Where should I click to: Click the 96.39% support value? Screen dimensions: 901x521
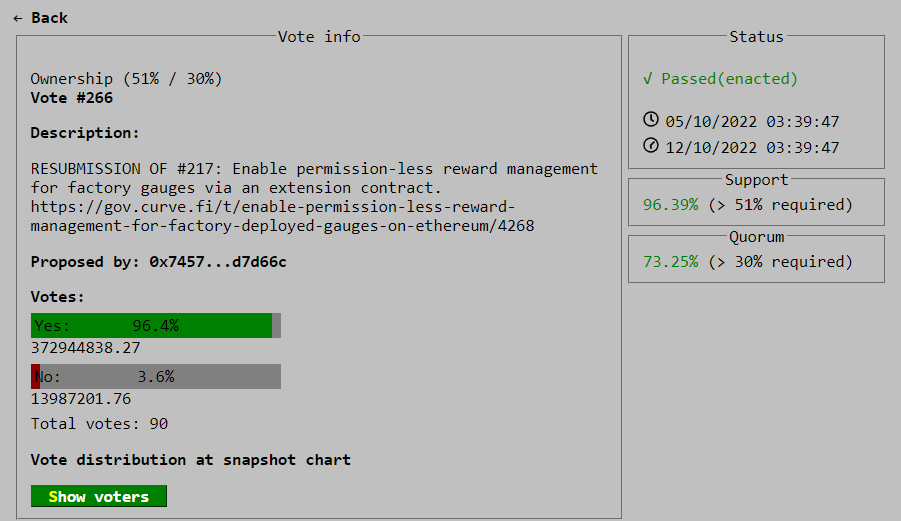point(671,205)
